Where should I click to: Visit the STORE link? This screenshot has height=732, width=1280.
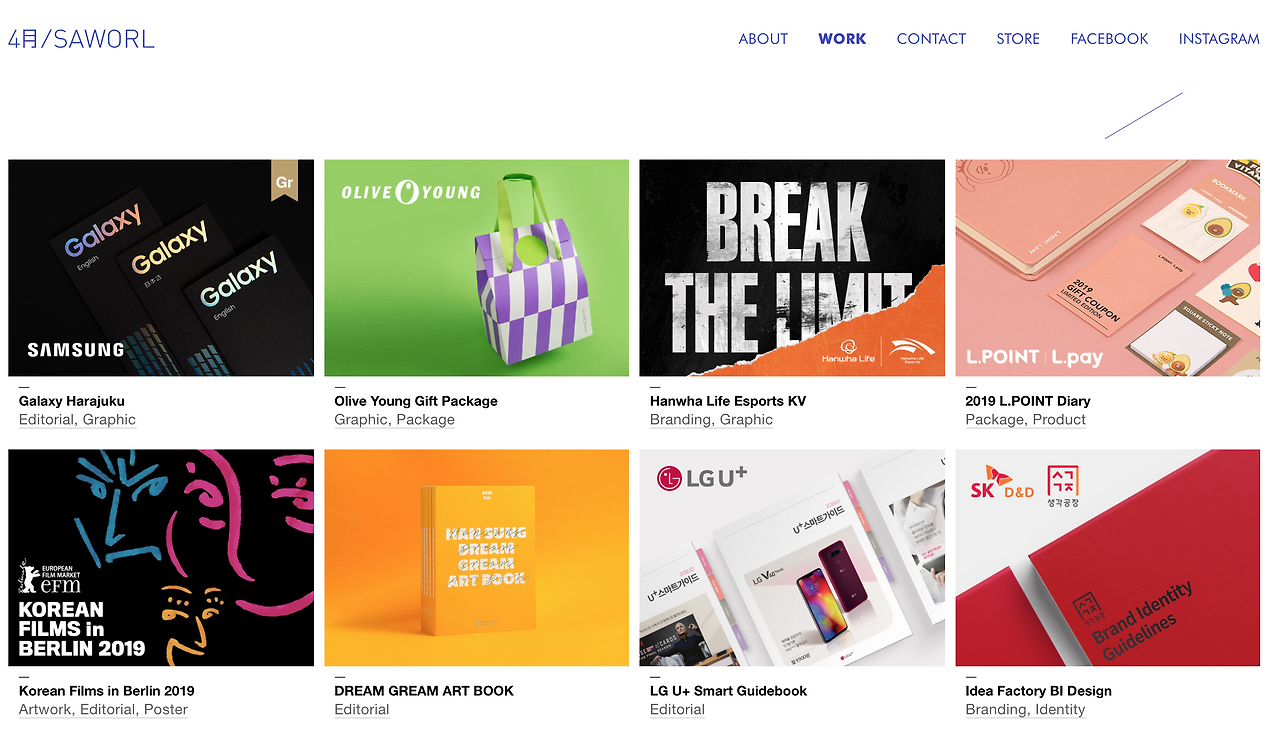click(x=1018, y=39)
